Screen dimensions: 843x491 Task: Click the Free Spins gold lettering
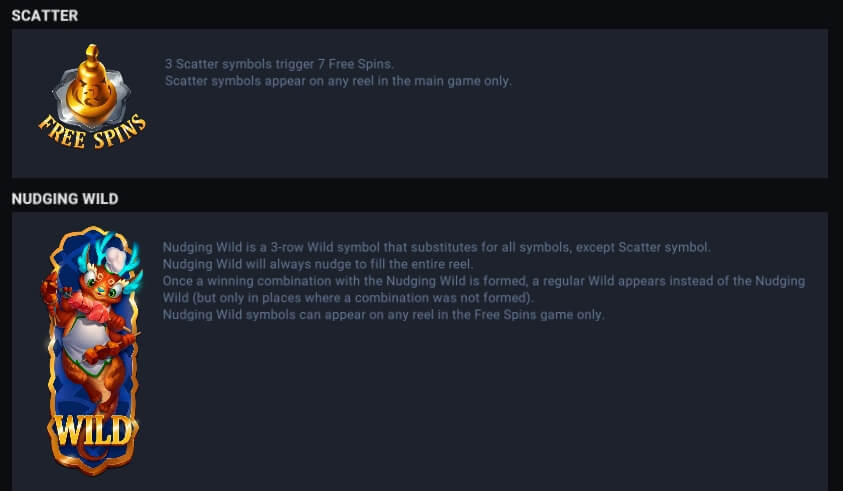point(92,132)
